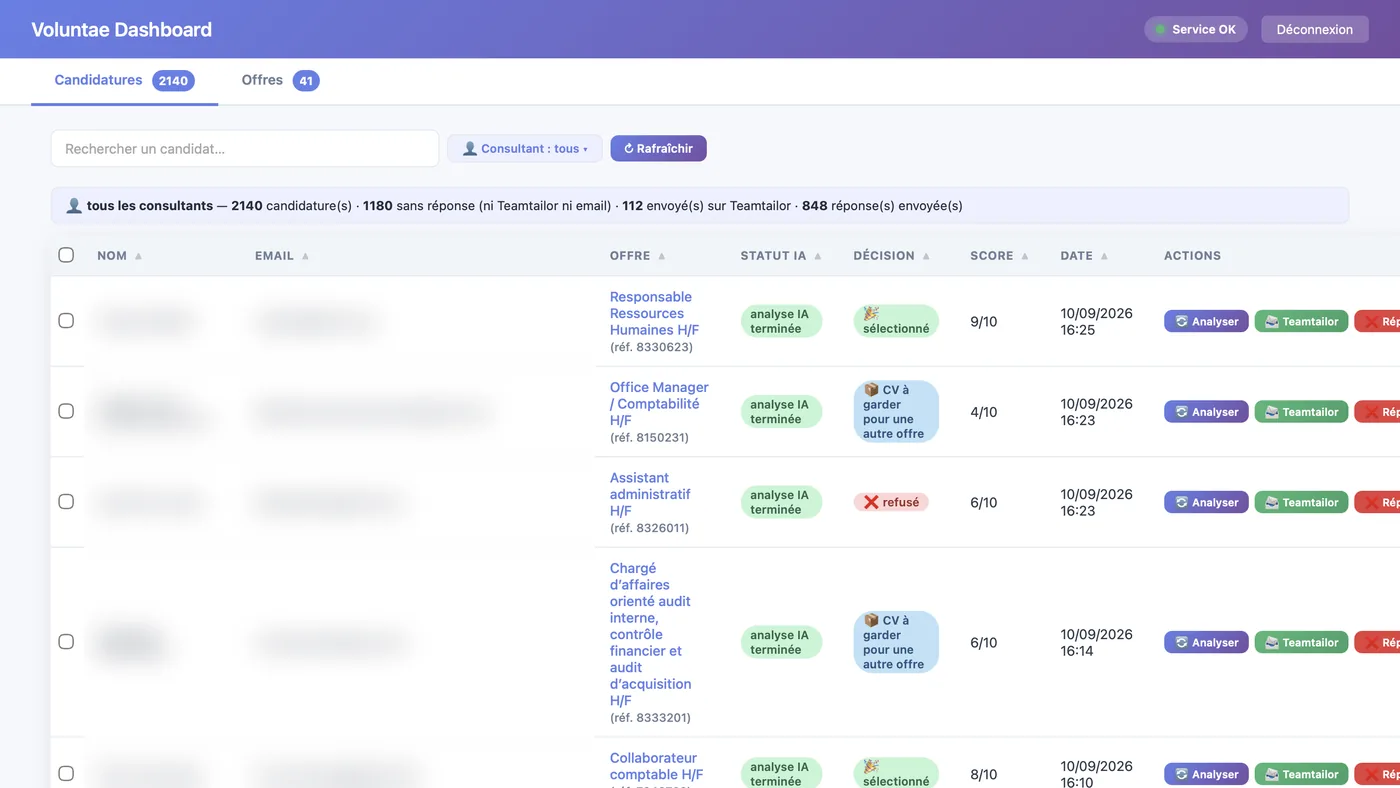Check the Office Manager / Comptabilité row checkbox
The image size is (1400, 788).
pos(66,411)
